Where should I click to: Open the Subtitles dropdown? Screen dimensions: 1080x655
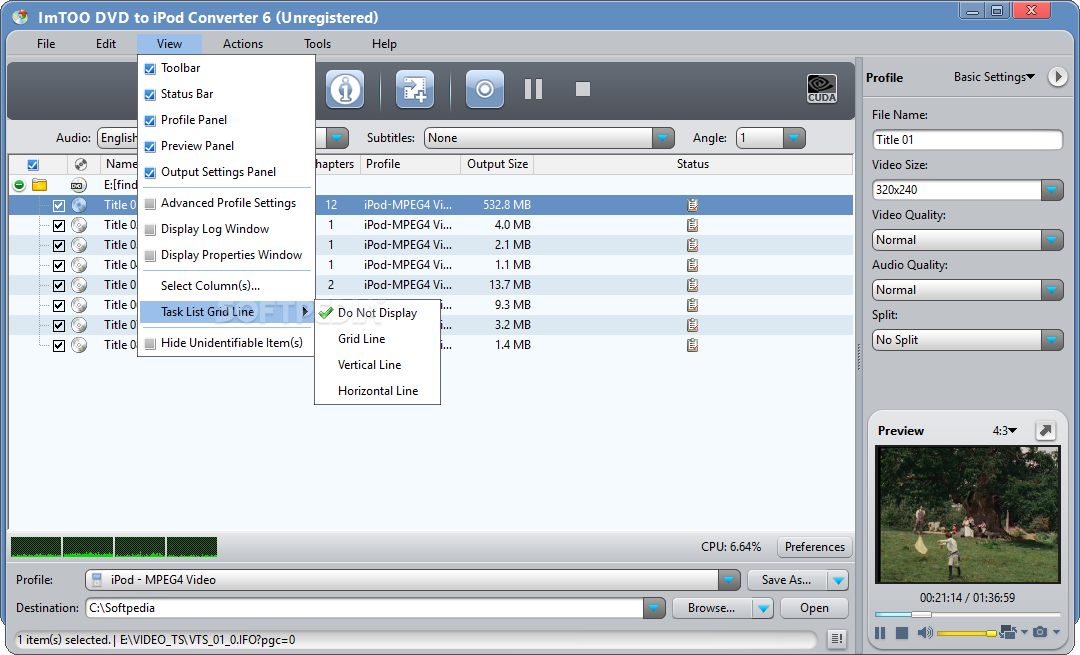tap(663, 138)
